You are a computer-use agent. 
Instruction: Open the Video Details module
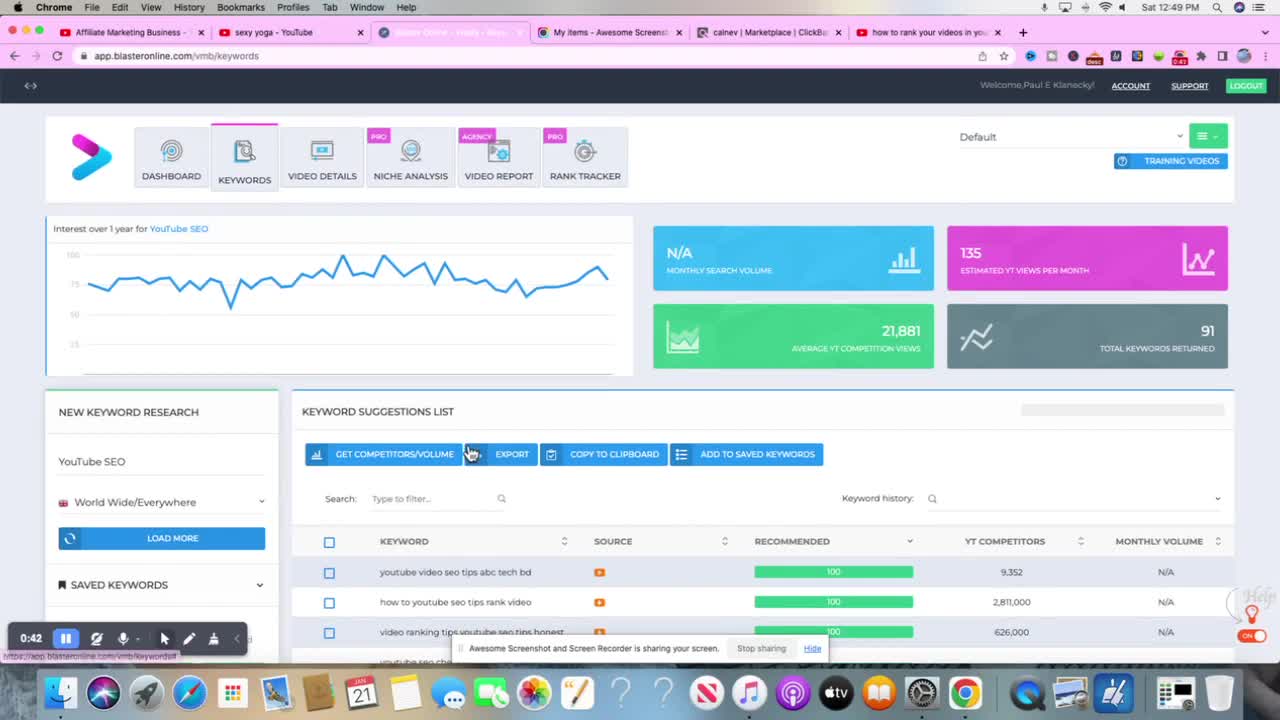pyautogui.click(x=322, y=157)
